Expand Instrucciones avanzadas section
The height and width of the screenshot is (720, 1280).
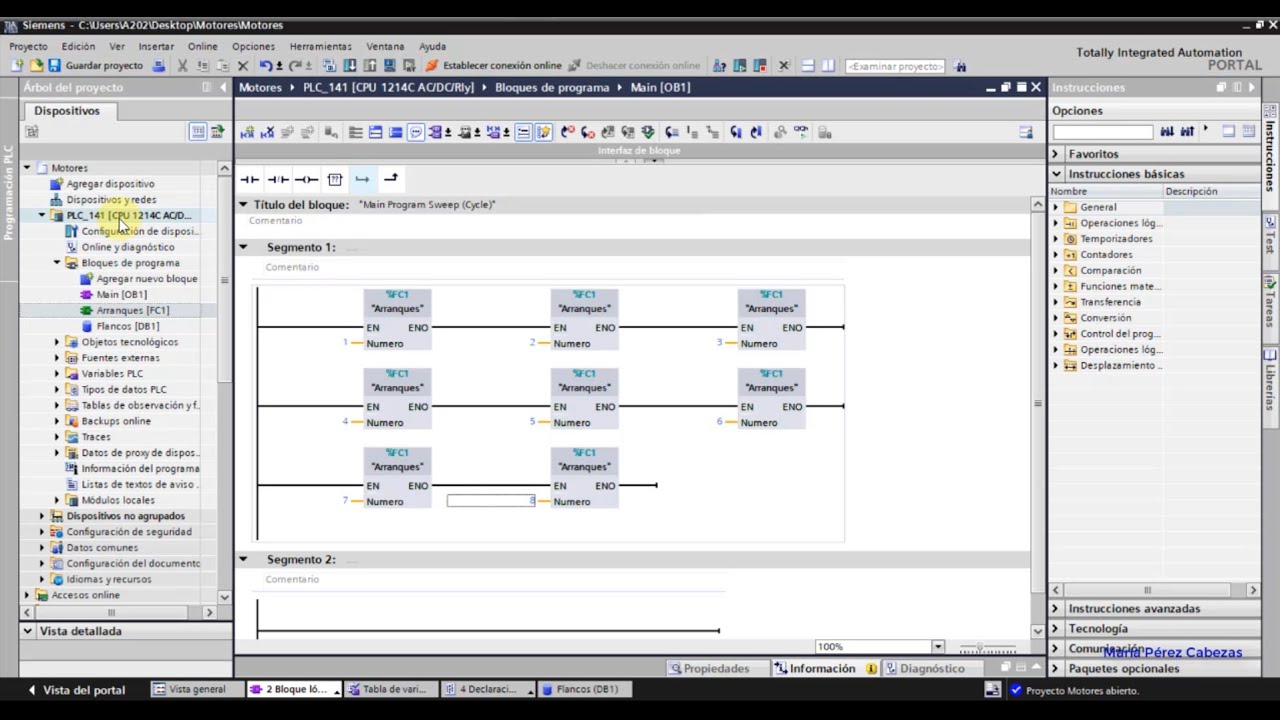[x=1055, y=608]
